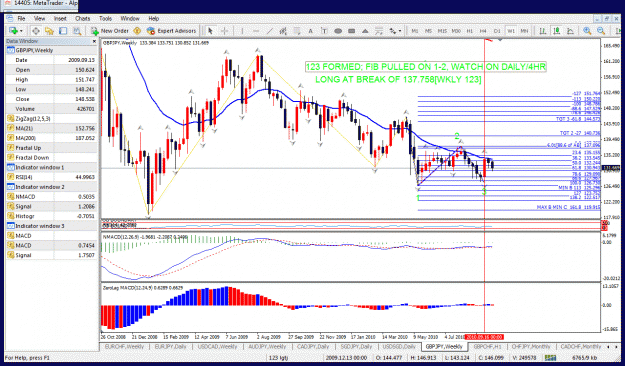Open the Help menu
Viewport: 625px width, 366px height.
(153, 18)
